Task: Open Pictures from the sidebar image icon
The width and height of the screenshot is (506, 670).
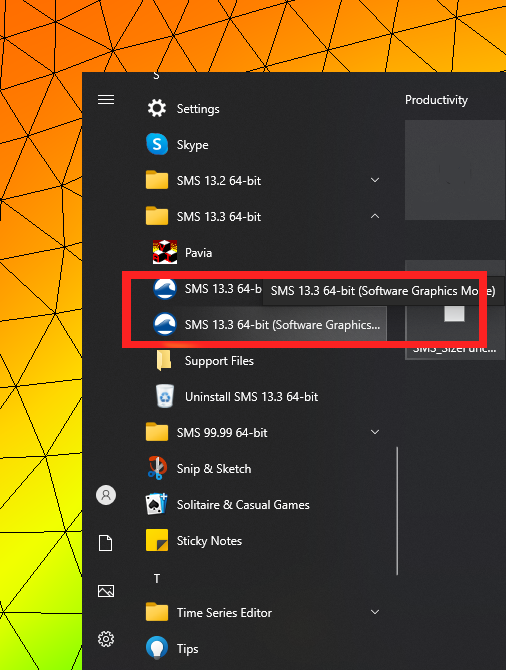Action: (106, 591)
